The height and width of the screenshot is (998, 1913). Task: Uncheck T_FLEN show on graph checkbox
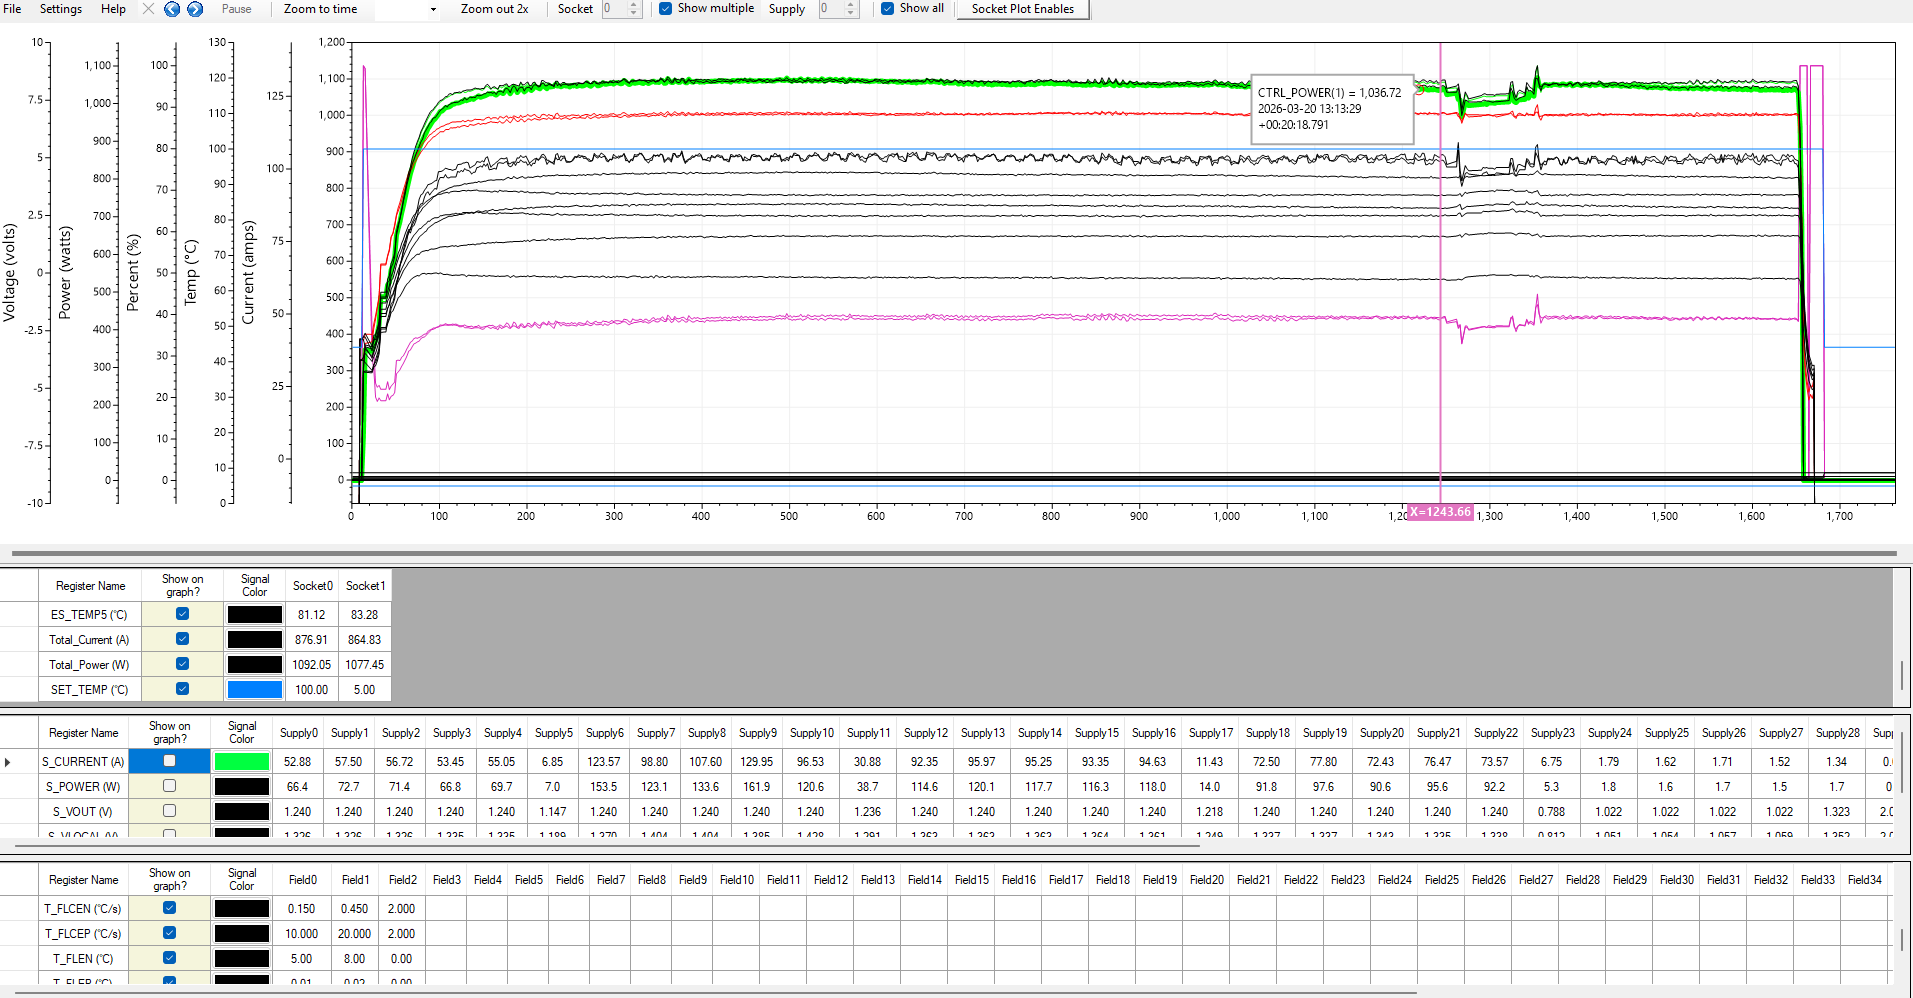[169, 958]
